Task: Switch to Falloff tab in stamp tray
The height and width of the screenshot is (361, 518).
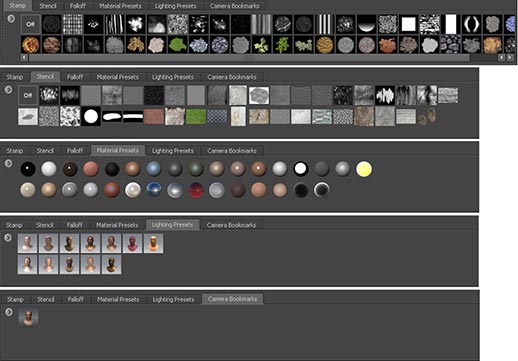Action: (x=78, y=6)
